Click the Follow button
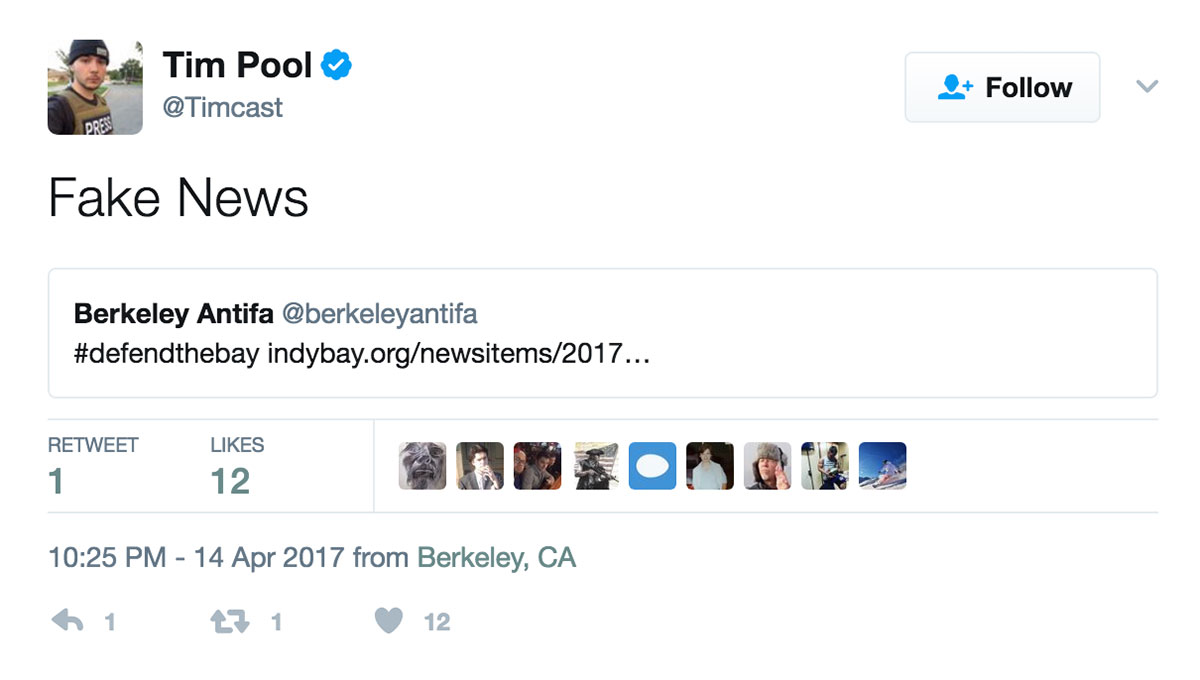This screenshot has height=680, width=1200. pyautogui.click(x=1002, y=88)
